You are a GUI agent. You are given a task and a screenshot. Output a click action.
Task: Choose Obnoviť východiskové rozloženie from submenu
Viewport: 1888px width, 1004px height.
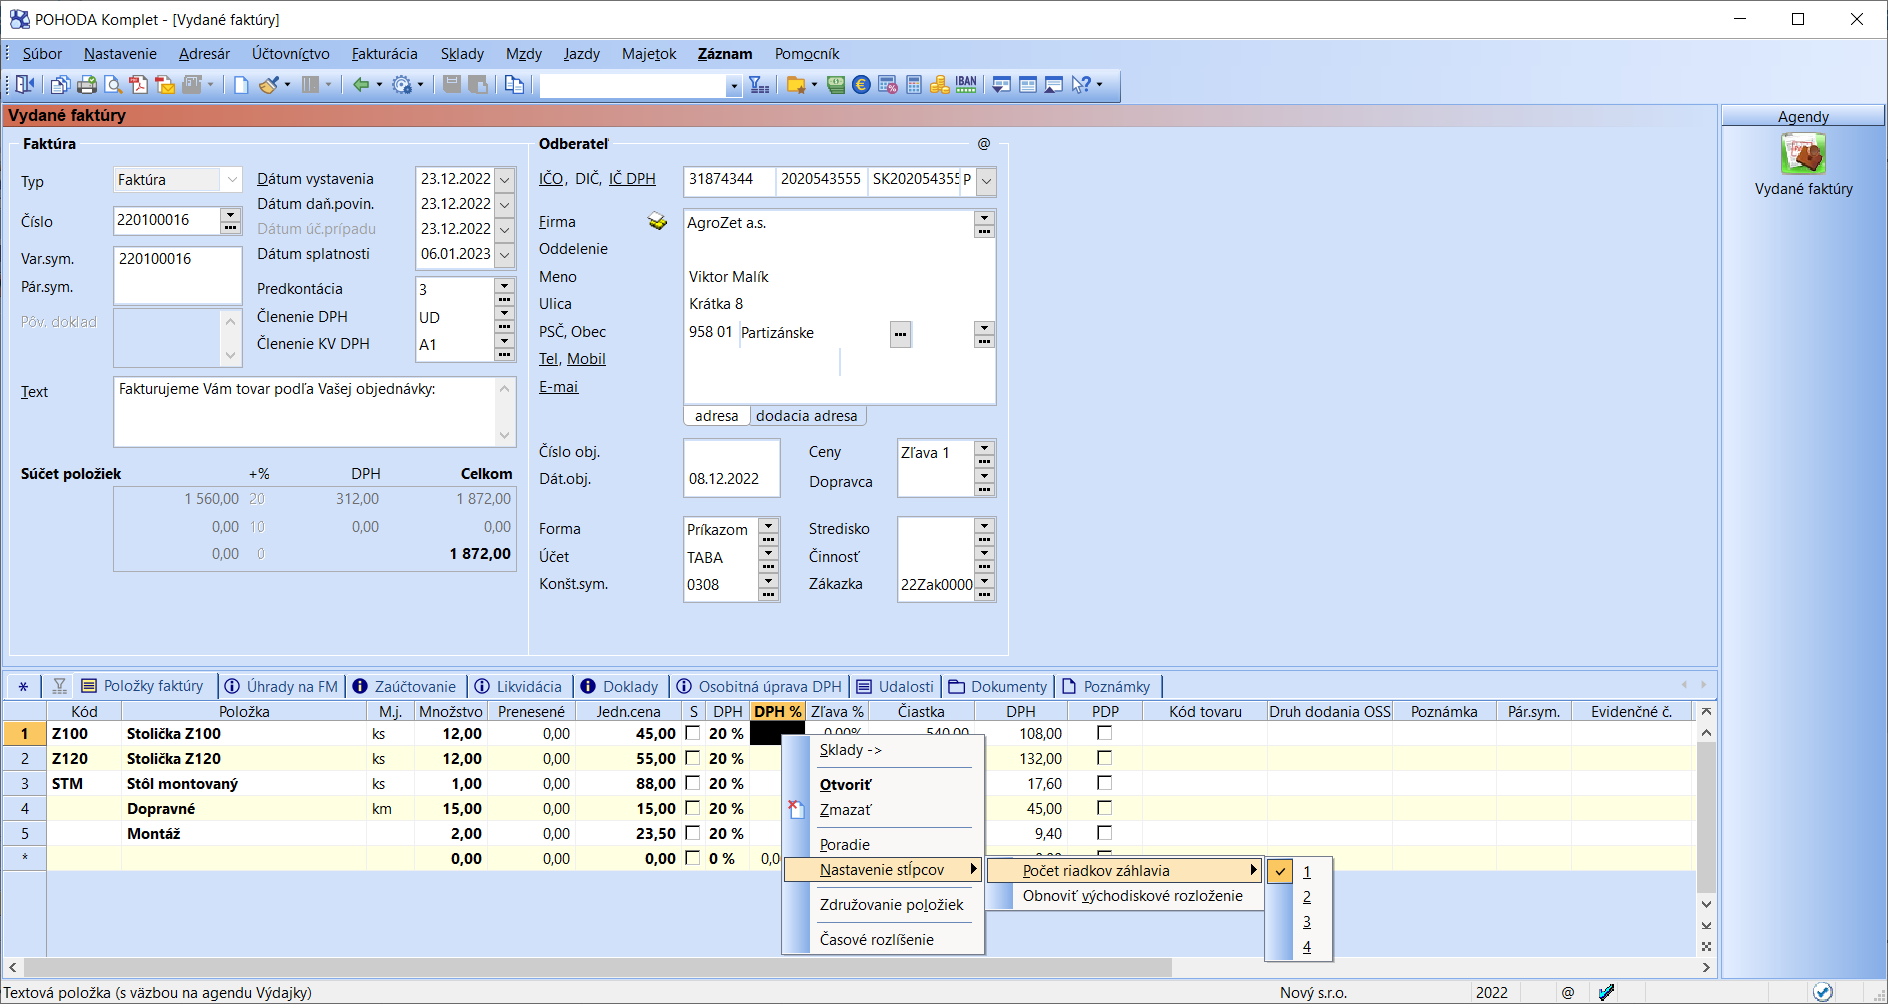click(1132, 896)
